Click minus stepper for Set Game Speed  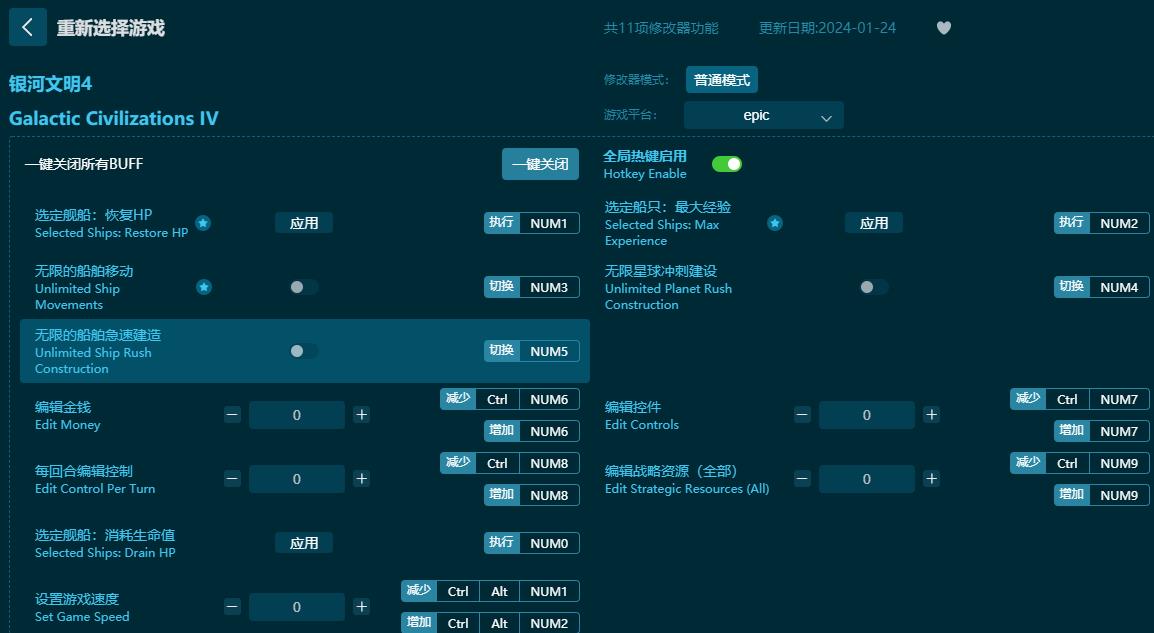pos(231,606)
